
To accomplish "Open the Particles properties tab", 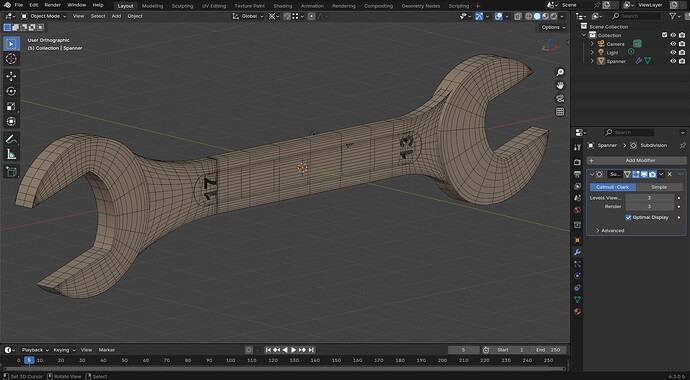I will (577, 264).
